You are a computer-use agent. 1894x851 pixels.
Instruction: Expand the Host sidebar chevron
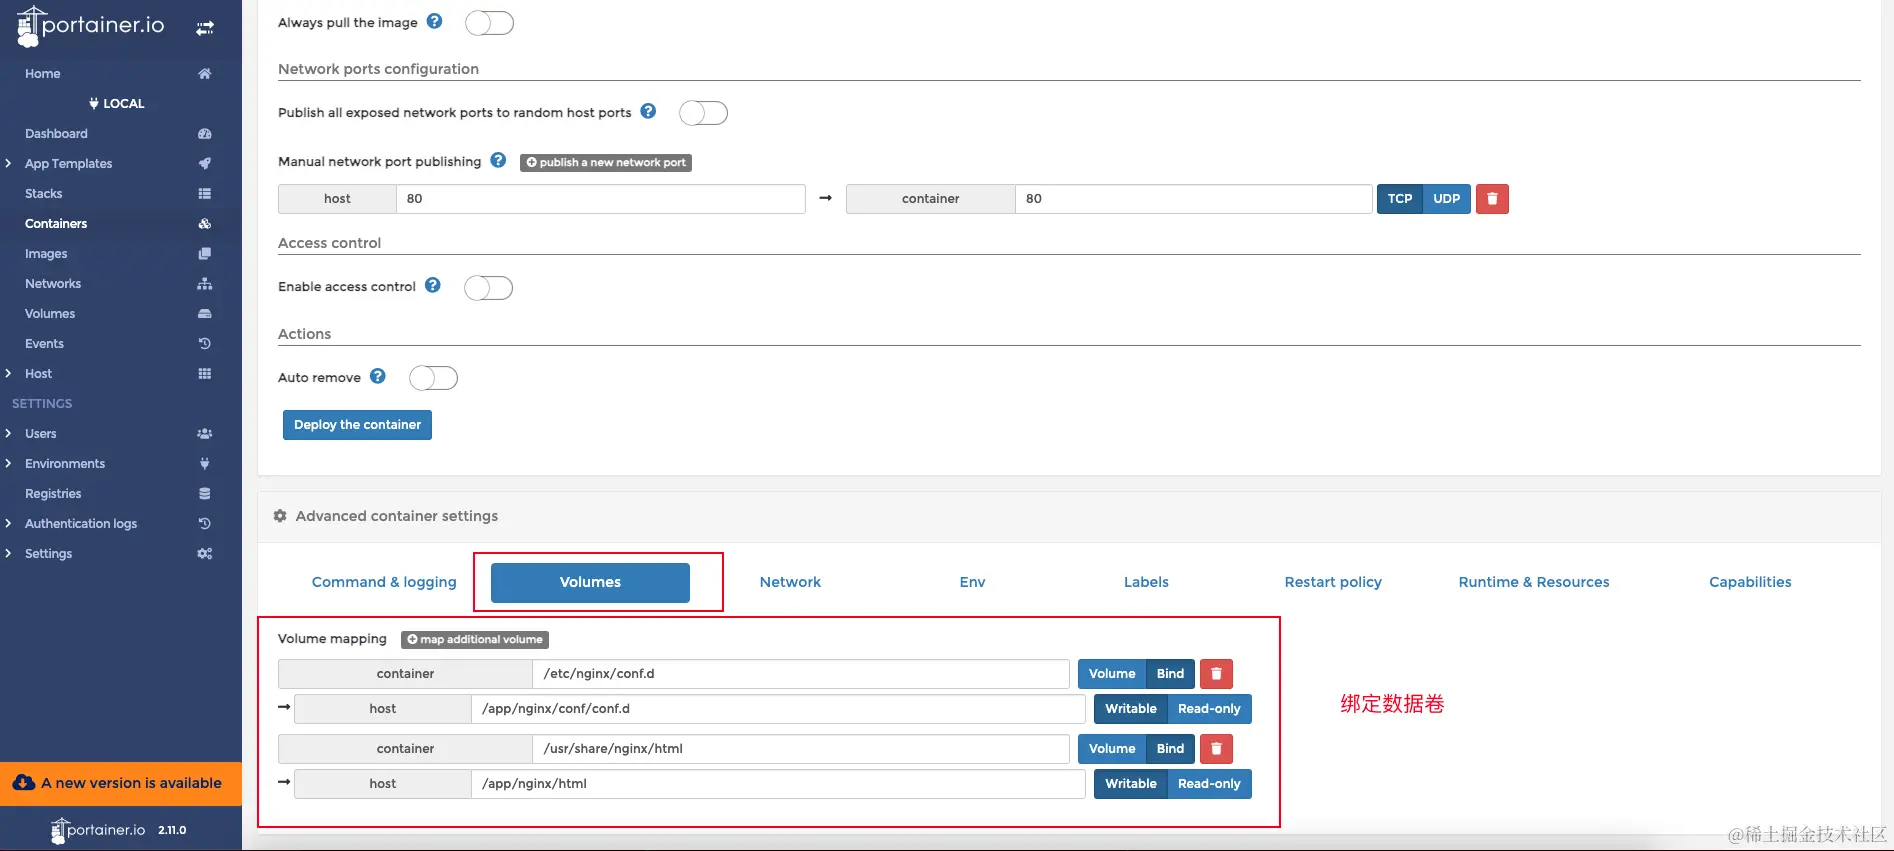(x=8, y=374)
